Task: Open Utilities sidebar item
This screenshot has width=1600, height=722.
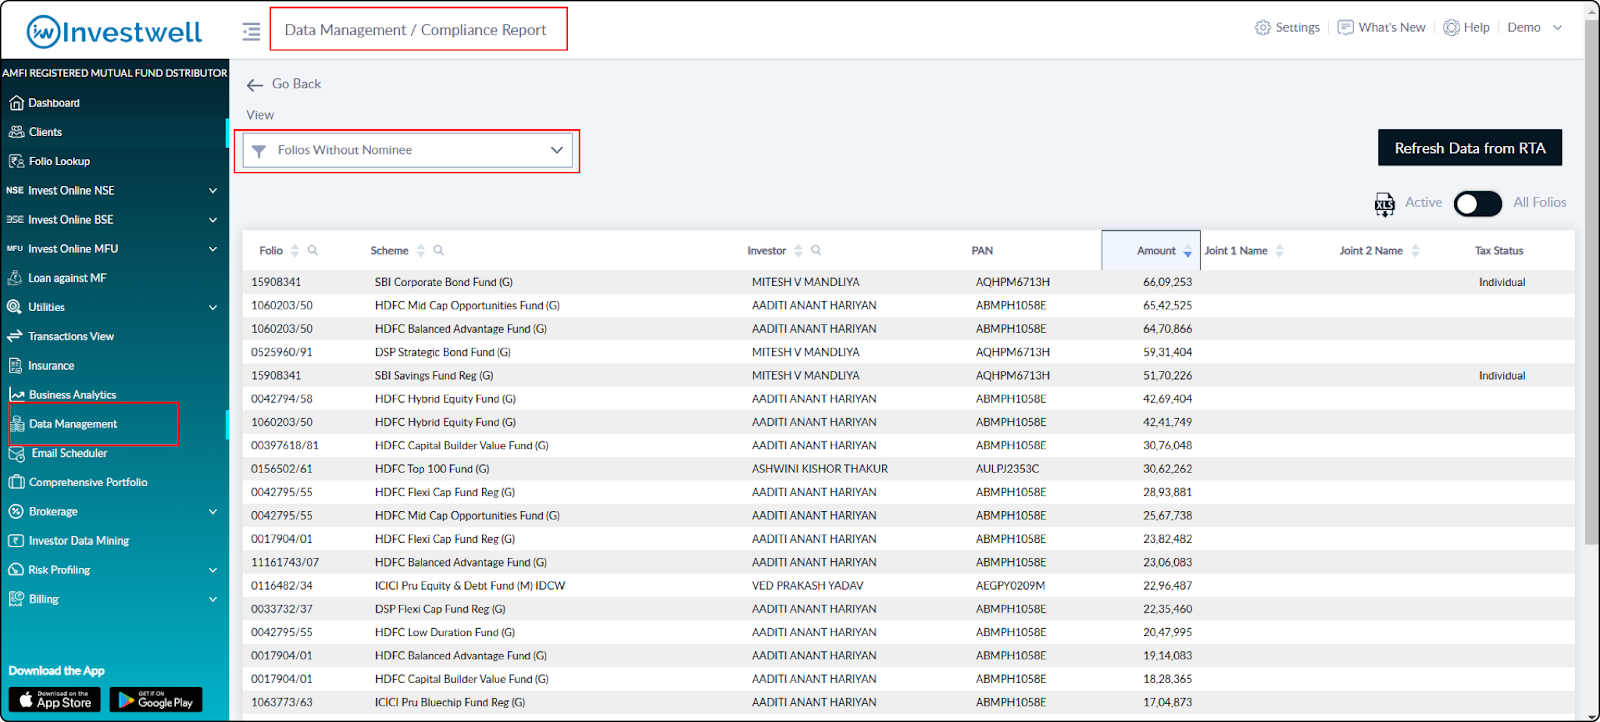Action: [x=46, y=308]
